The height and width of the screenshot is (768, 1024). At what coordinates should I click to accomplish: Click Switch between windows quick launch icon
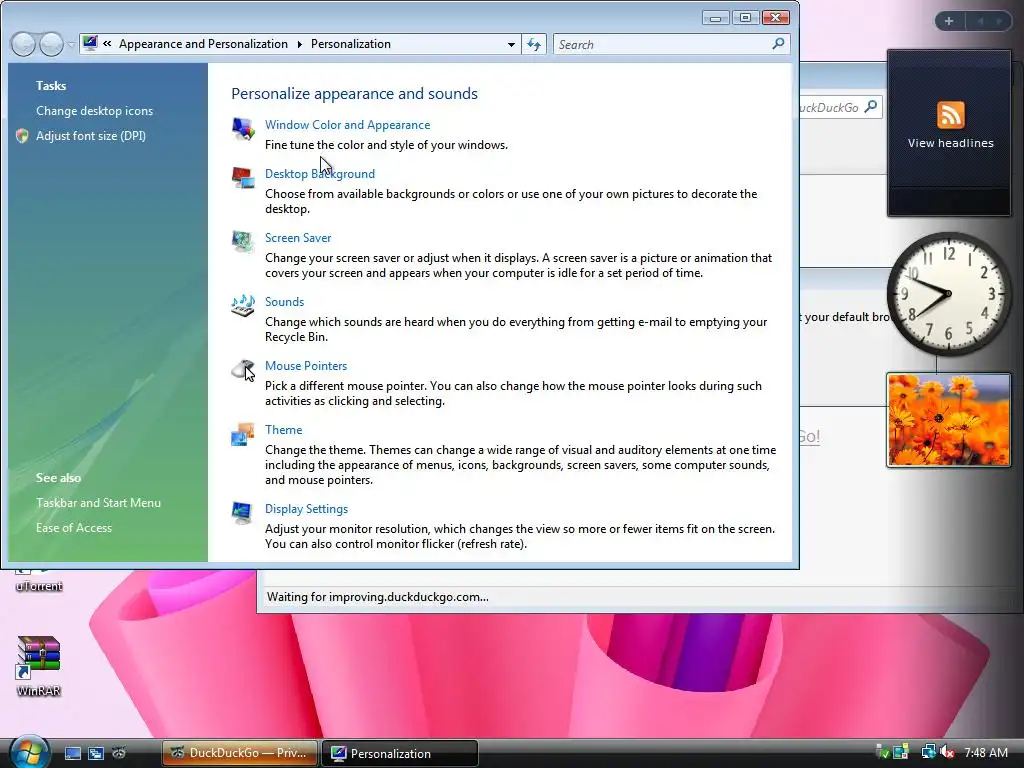95,753
